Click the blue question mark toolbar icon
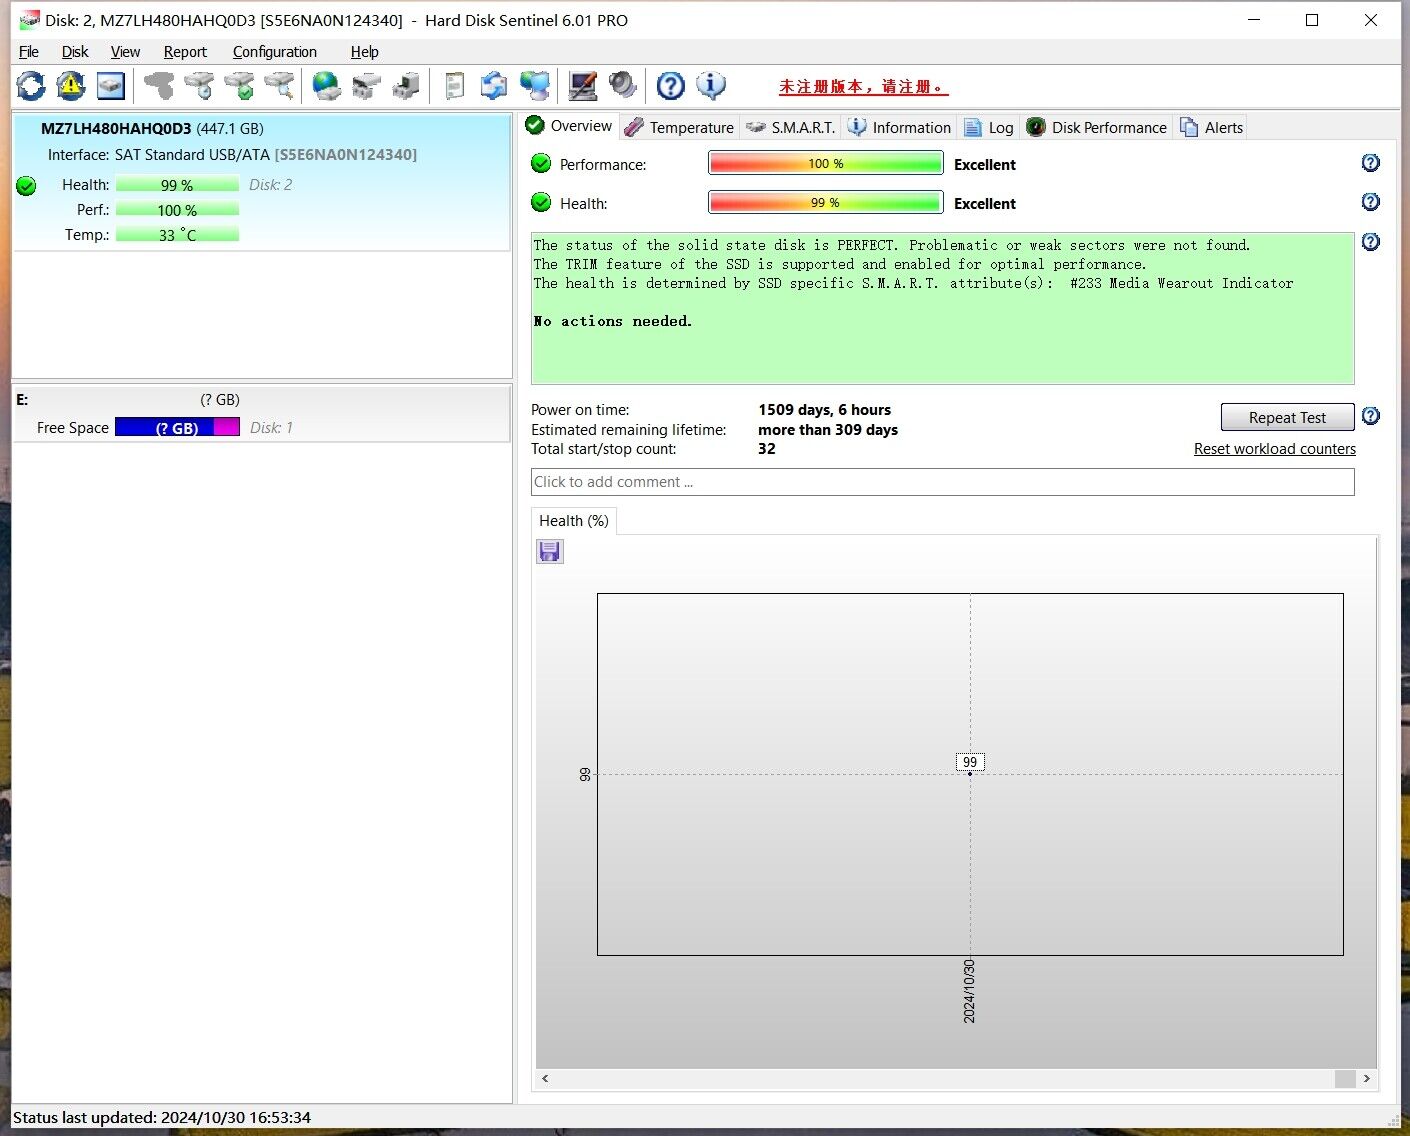The height and width of the screenshot is (1136, 1410). (671, 86)
